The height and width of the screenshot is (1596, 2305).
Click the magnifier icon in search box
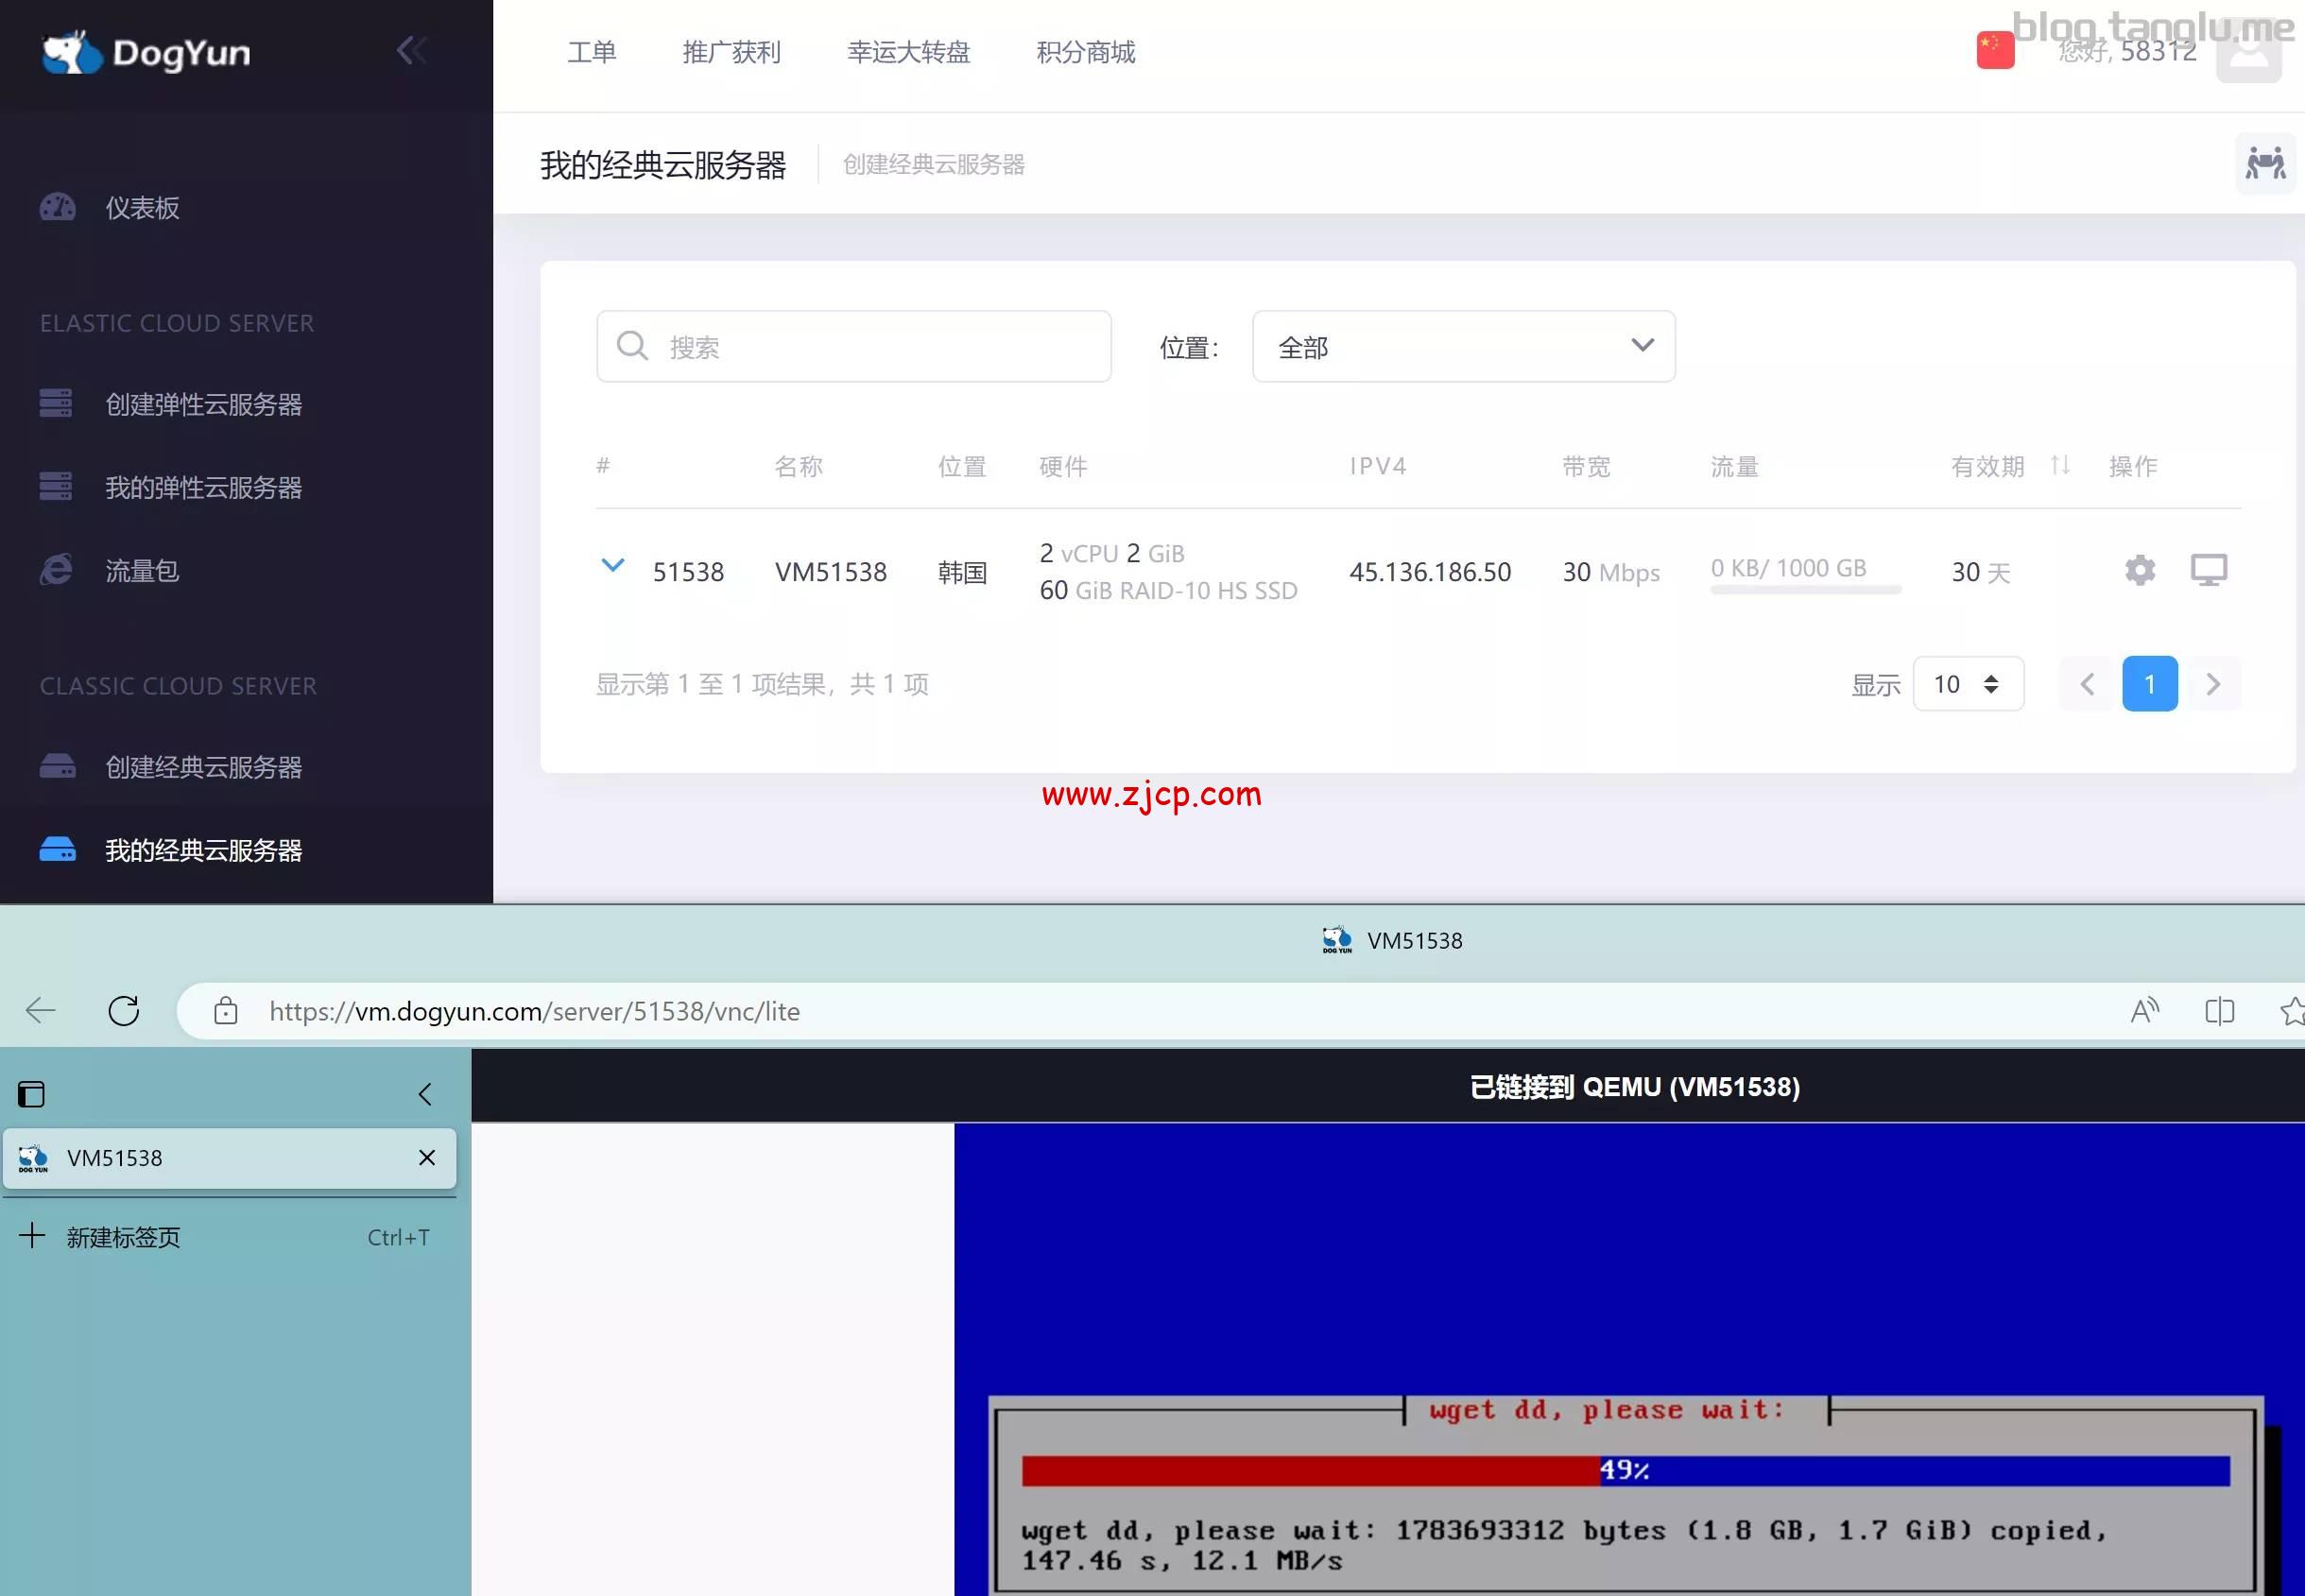(x=632, y=346)
